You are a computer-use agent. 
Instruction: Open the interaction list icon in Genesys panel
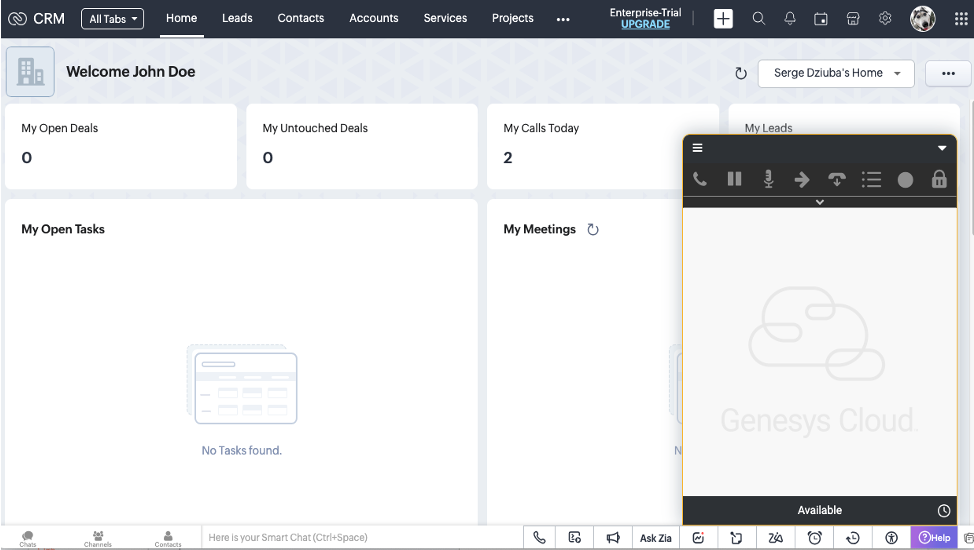pos(872,180)
